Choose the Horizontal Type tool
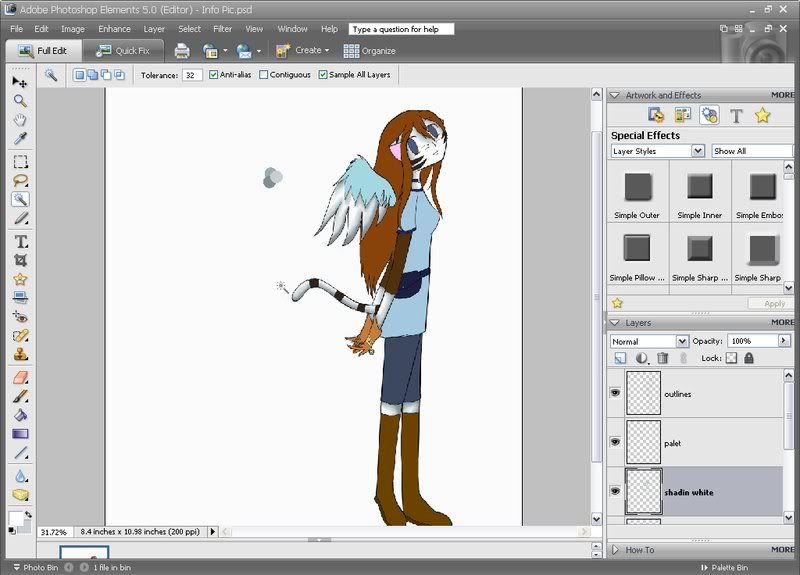This screenshot has height=575, width=800. point(20,241)
